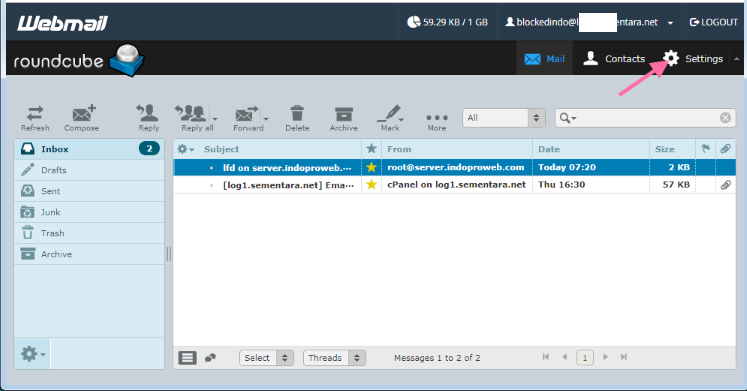Switch to the Mail tab
Image resolution: width=747 pixels, height=391 pixels.
click(545, 59)
